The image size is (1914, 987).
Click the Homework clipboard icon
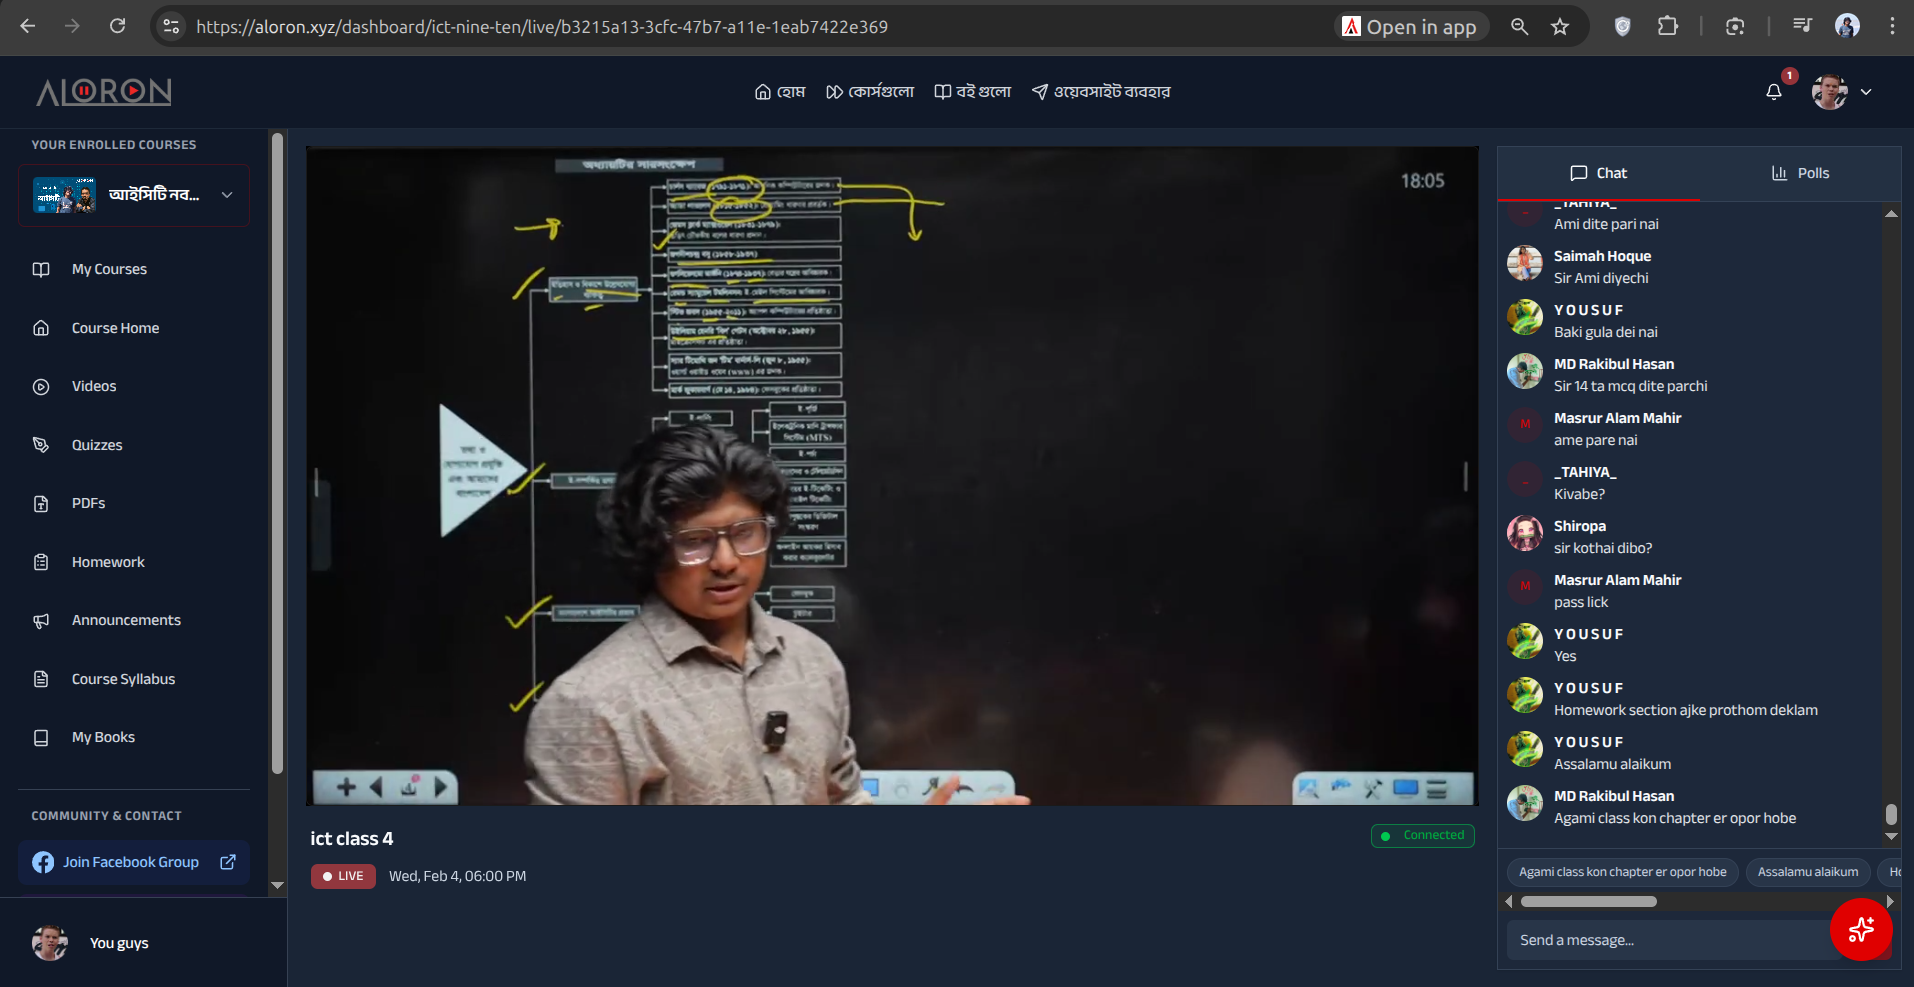click(x=41, y=562)
